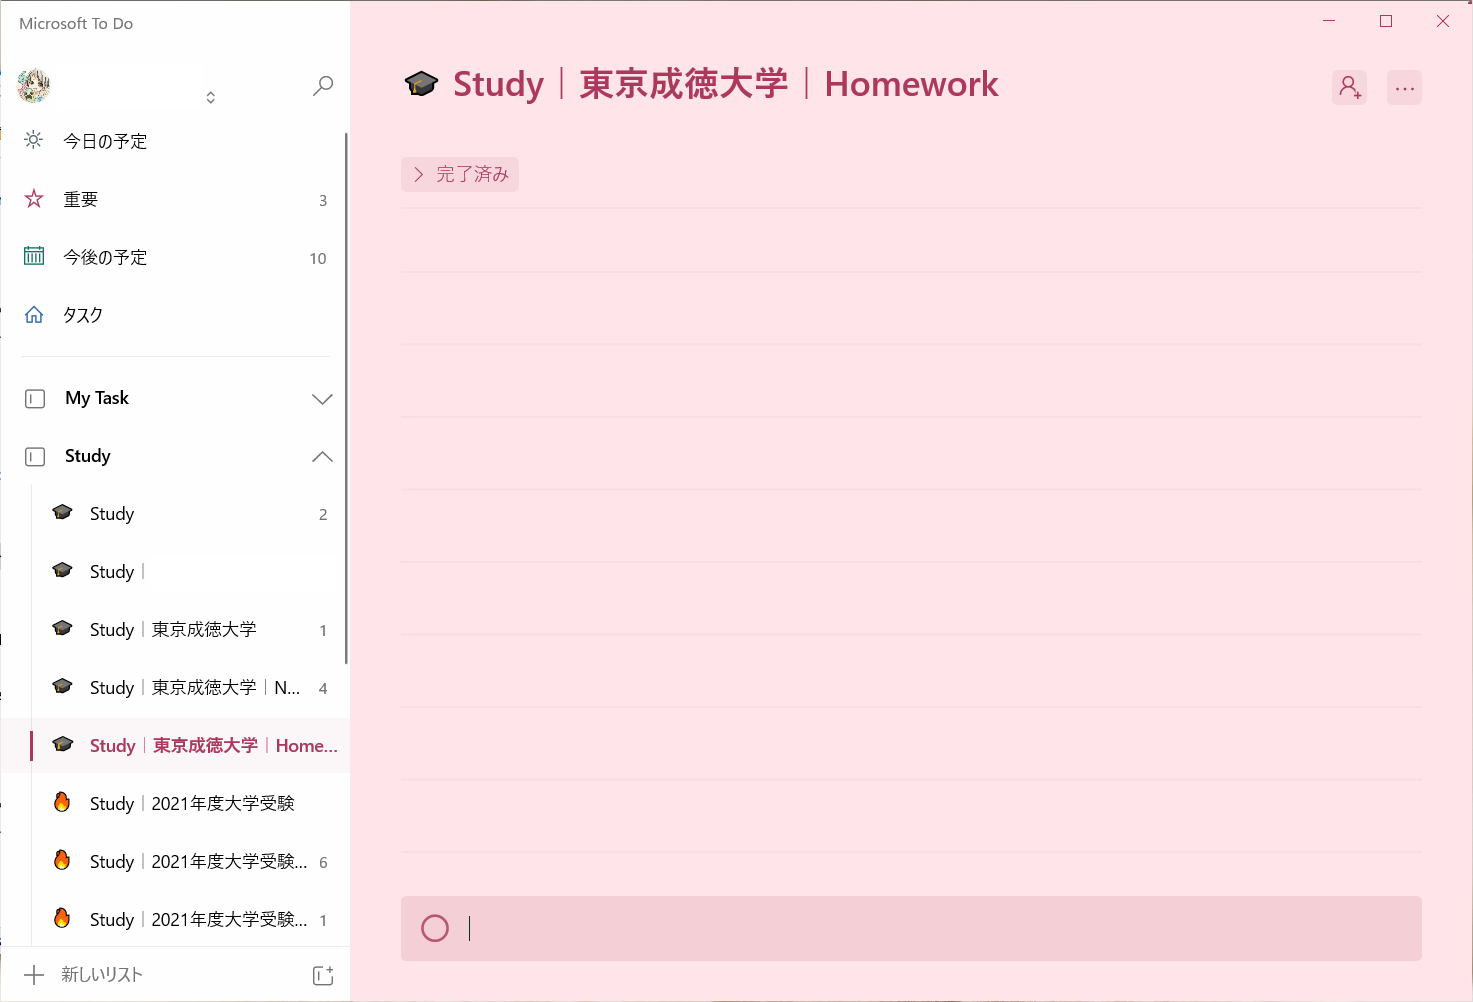Open タスク tasks list
The width and height of the screenshot is (1473, 1002).
point(83,316)
